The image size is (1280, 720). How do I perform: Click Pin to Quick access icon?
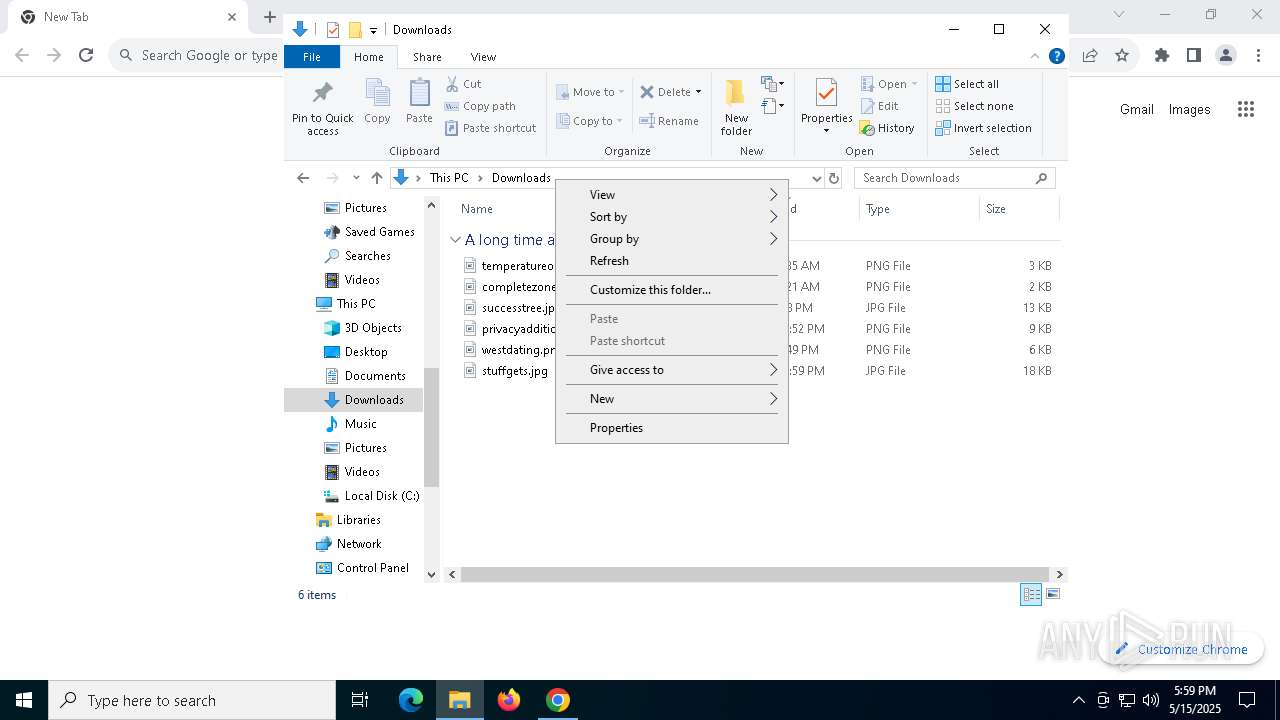point(322,108)
